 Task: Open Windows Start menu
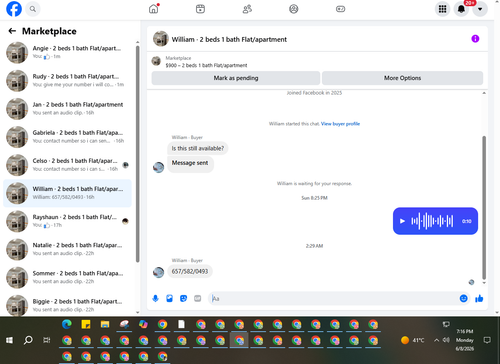point(9,340)
